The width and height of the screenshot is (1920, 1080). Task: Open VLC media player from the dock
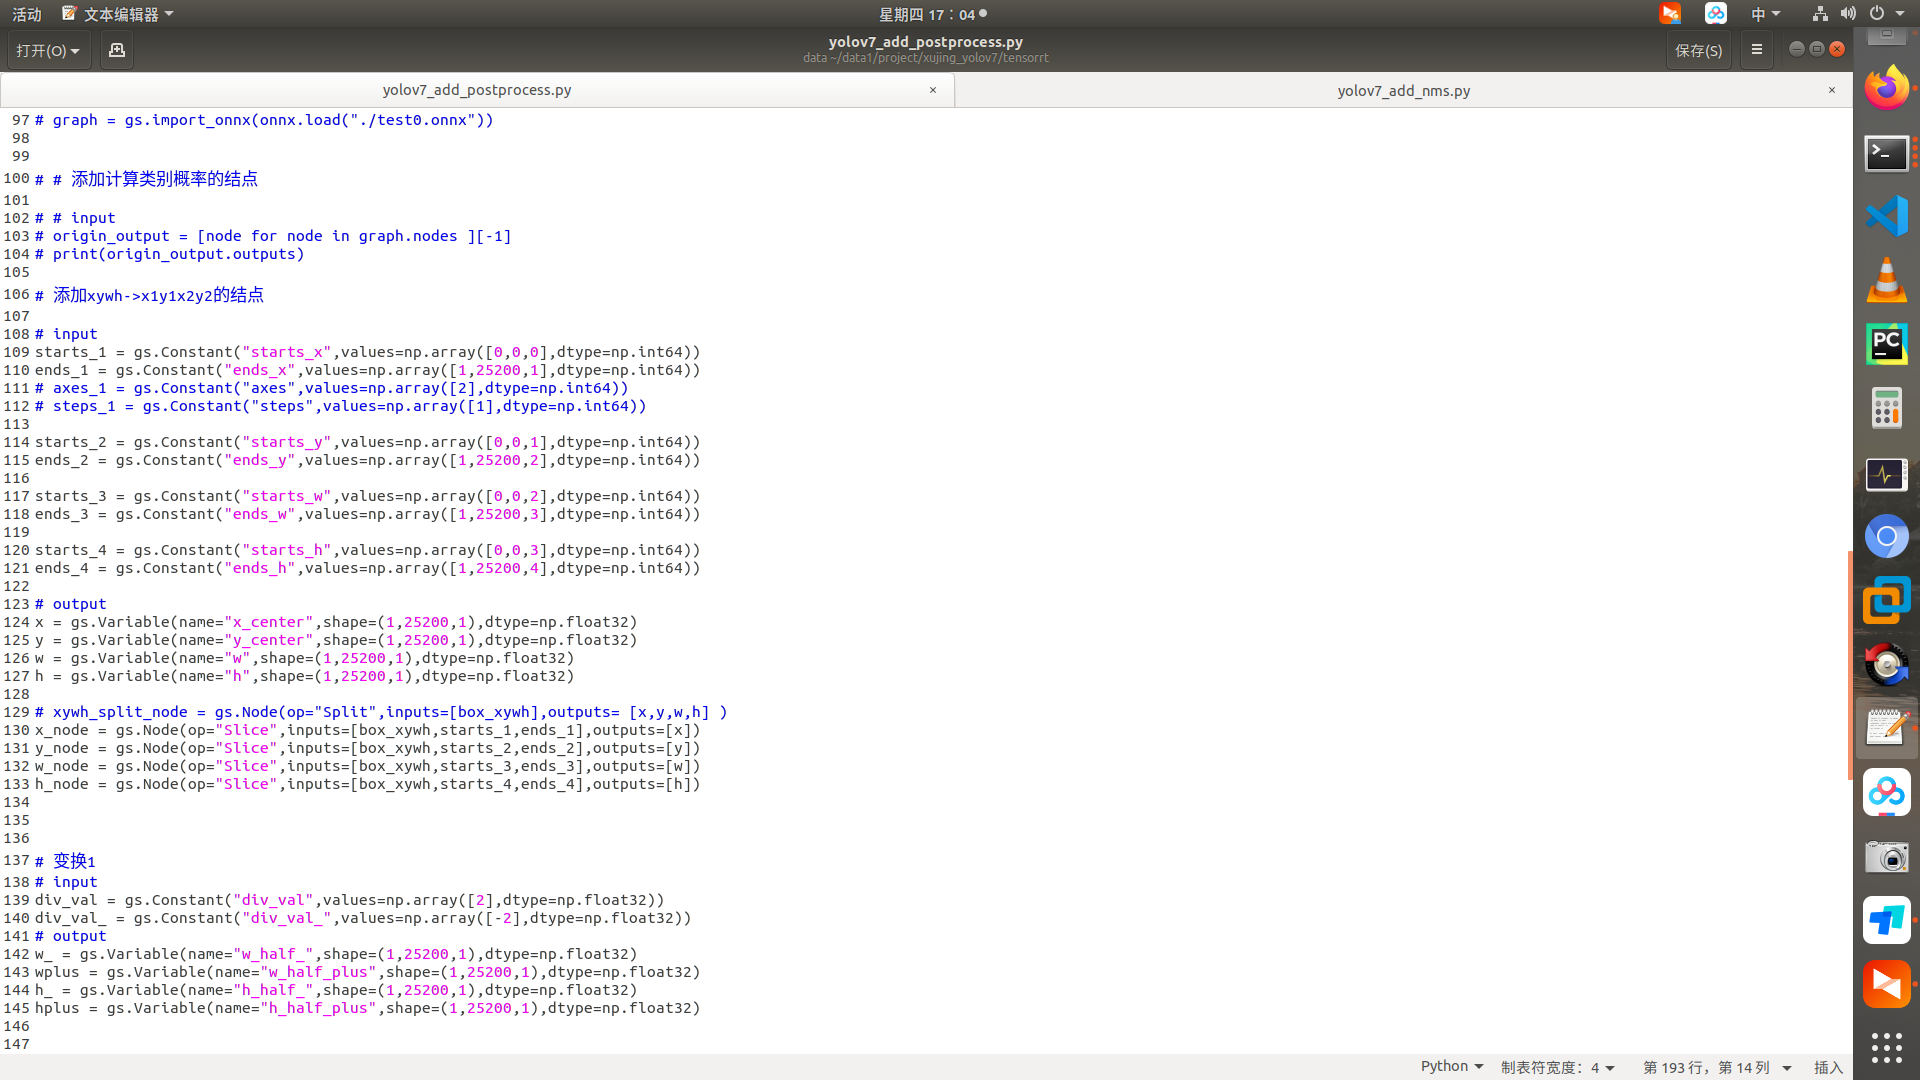pos(1887,281)
